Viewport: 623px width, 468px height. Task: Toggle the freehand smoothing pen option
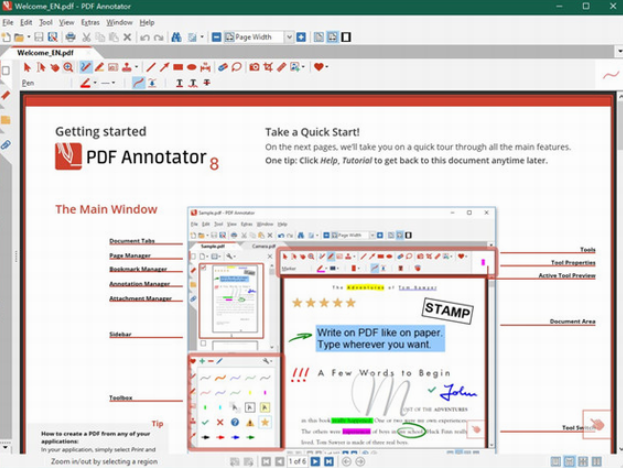(x=139, y=83)
